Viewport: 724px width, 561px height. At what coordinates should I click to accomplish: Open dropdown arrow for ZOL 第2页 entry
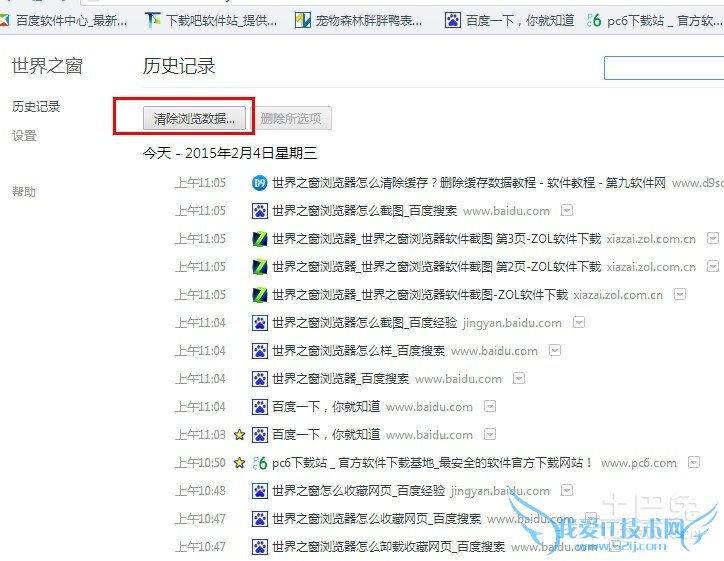[x=713, y=266]
